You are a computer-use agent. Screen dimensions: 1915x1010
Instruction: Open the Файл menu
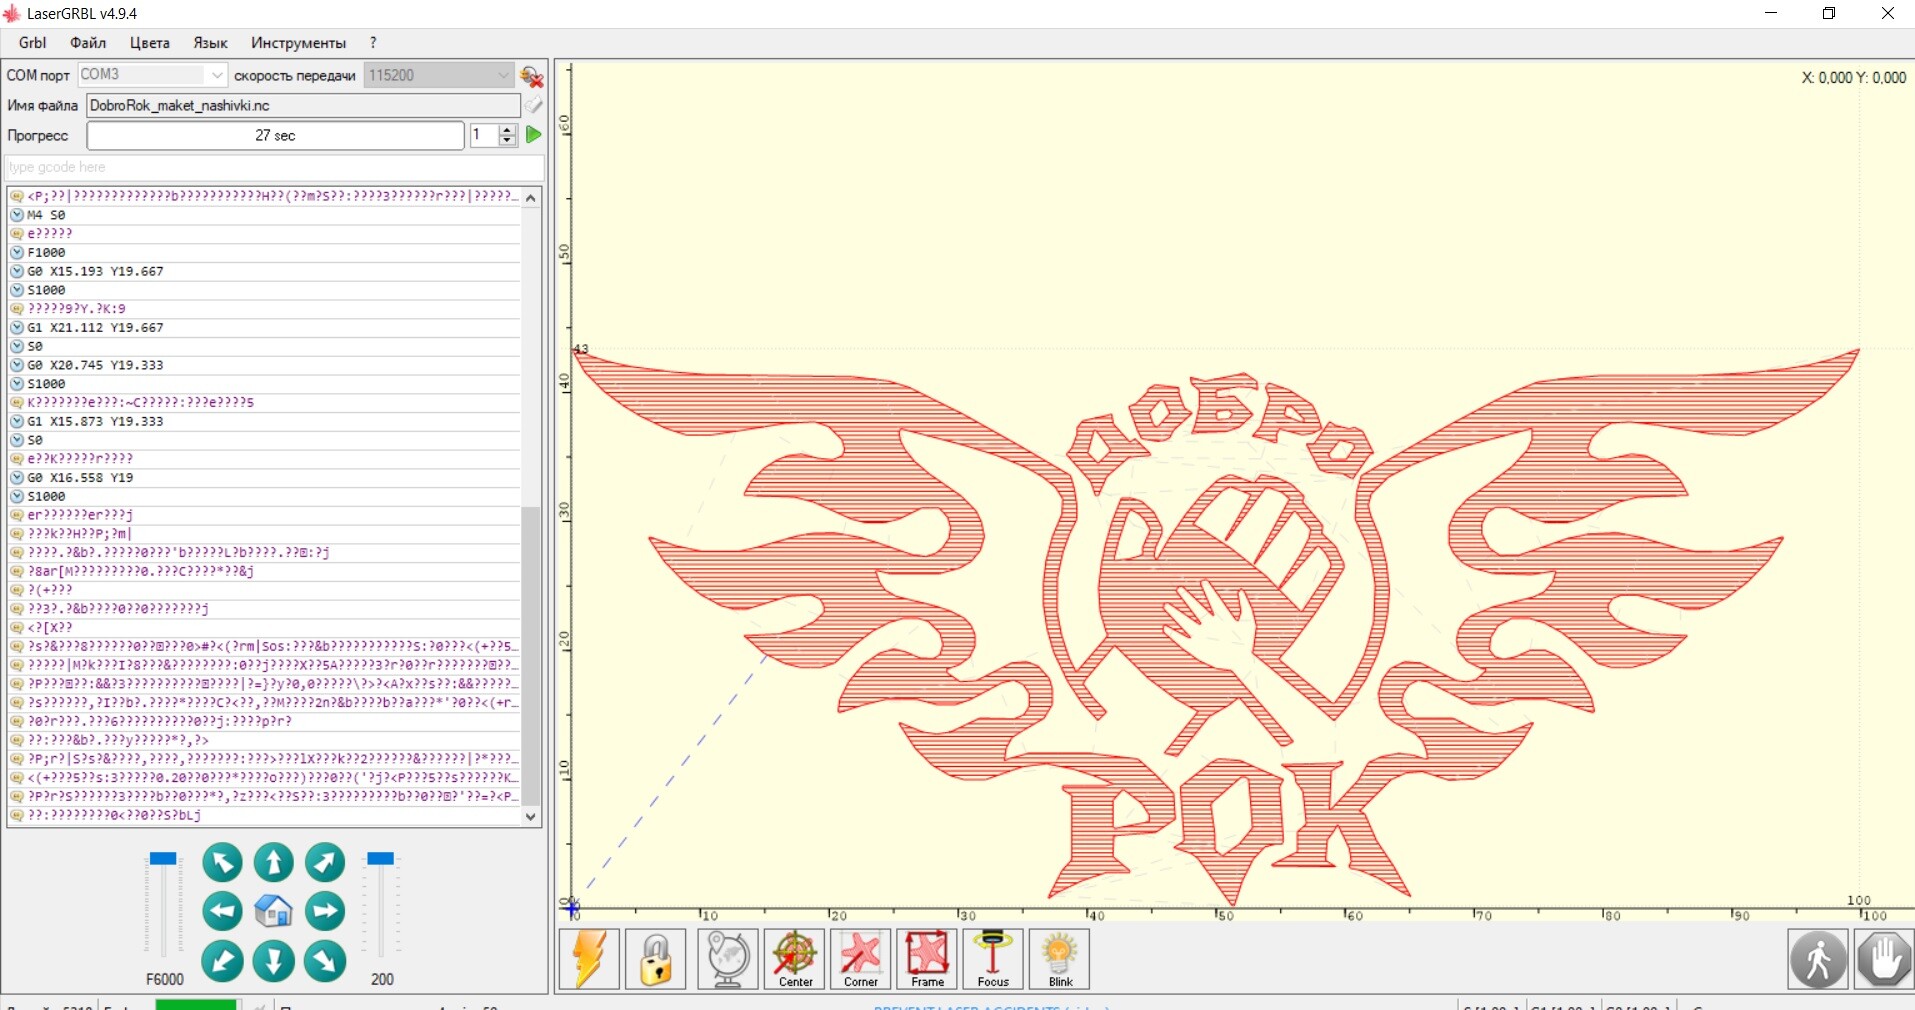tap(88, 43)
